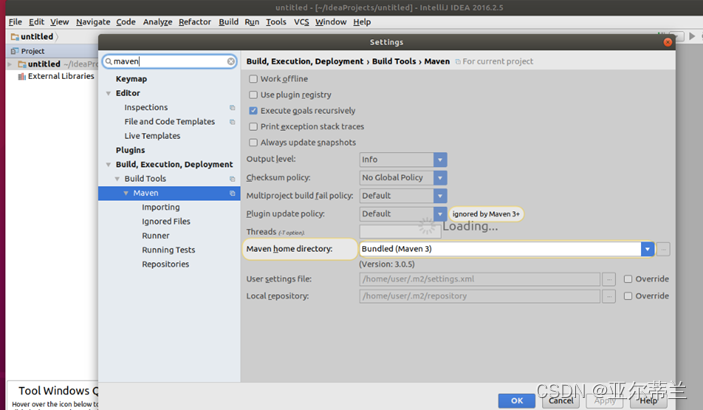Close the Settings dialog with red button
This screenshot has height=410, width=703.
point(668,42)
